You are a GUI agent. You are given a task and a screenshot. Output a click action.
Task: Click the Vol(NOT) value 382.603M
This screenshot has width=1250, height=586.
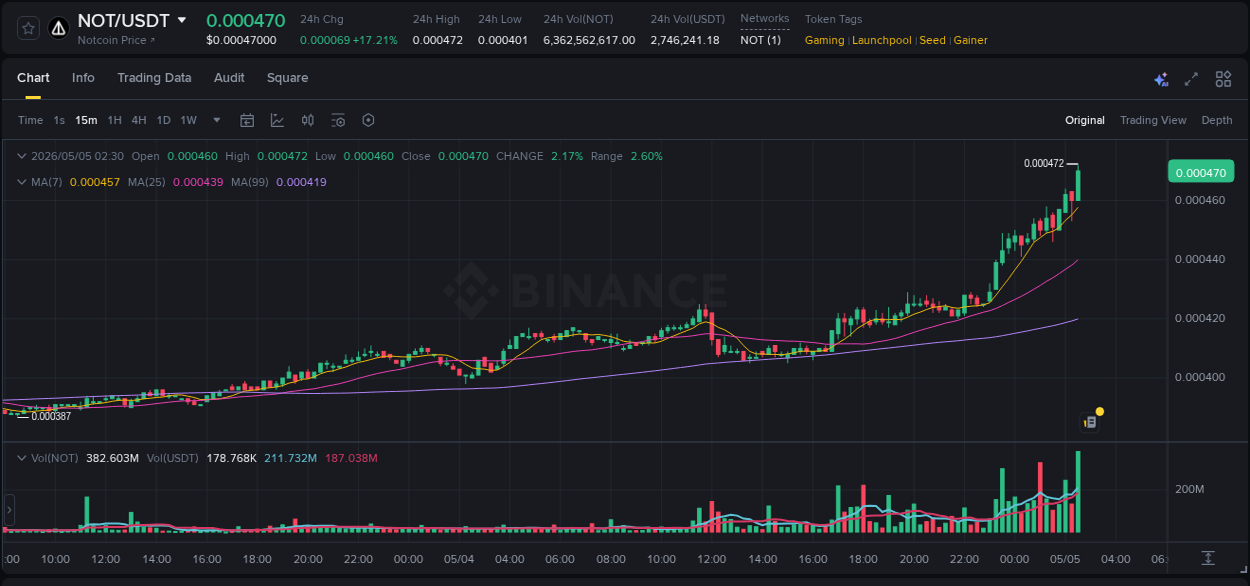[112, 458]
